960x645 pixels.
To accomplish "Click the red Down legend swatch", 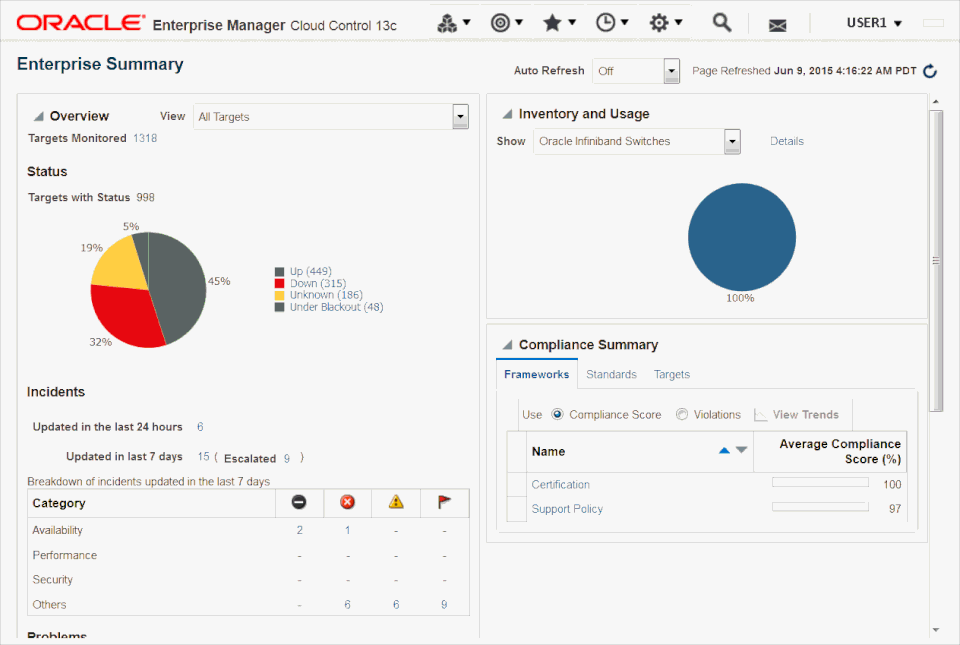I will point(280,284).
